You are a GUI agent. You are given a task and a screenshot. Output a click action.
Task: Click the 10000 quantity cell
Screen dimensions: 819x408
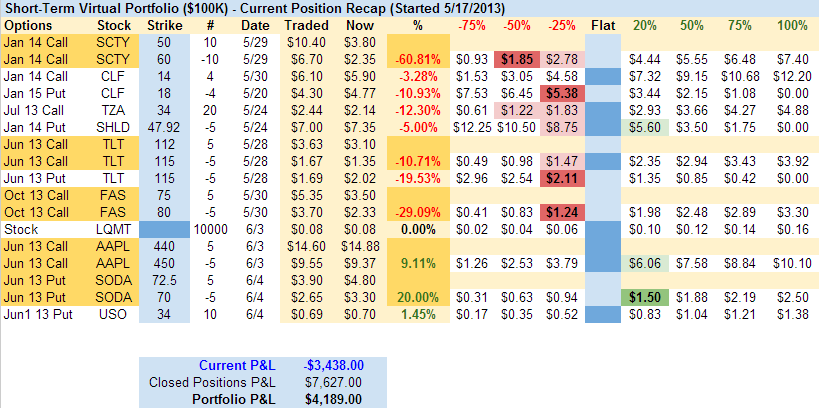(209, 229)
